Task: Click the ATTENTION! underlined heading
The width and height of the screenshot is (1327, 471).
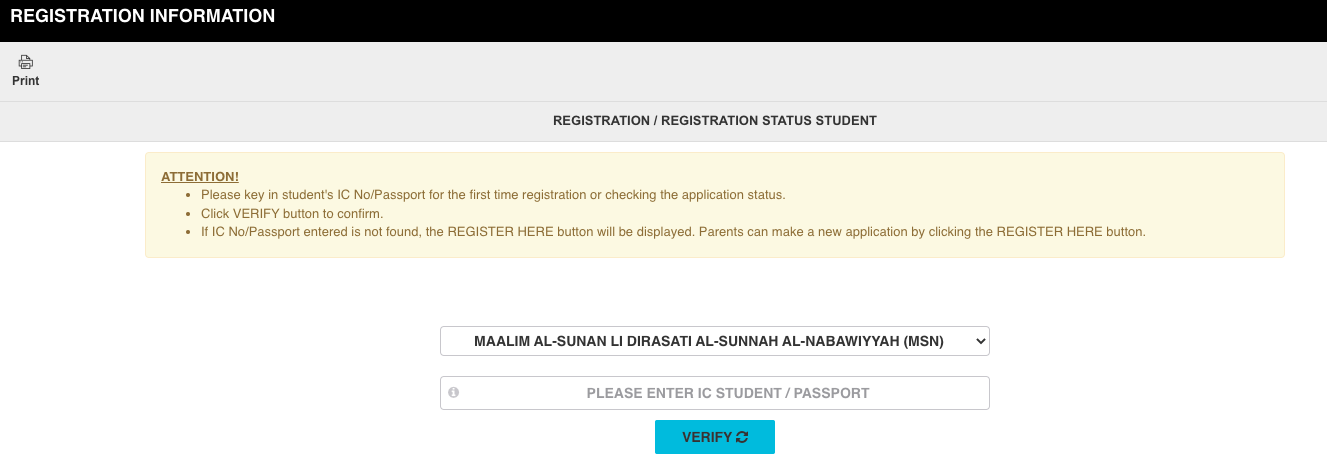Action: pos(200,177)
